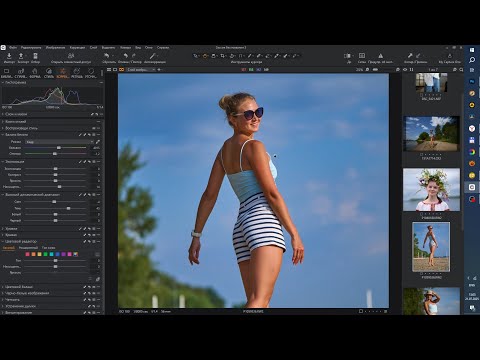Click the Экспорт export icon
Viewport: 480px width, 360px height.
point(21,56)
